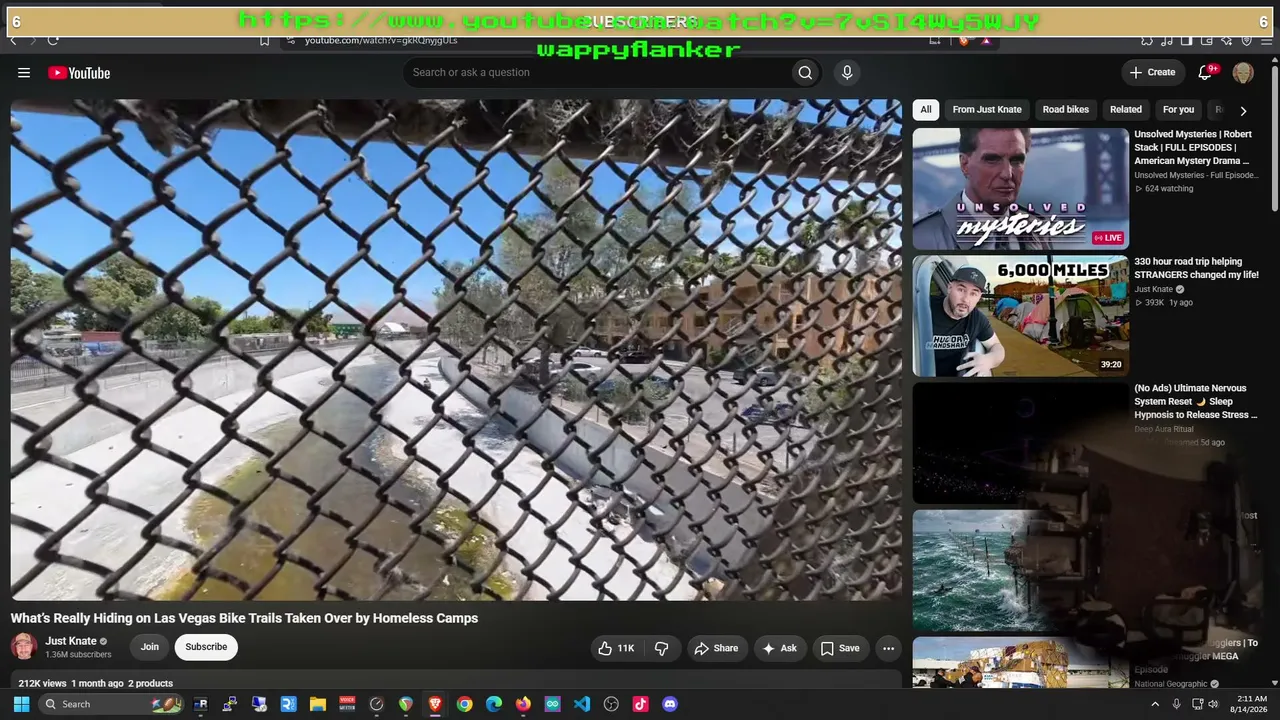The width and height of the screenshot is (1280, 720).
Task: Open the account avatar menu
Action: (1243, 72)
